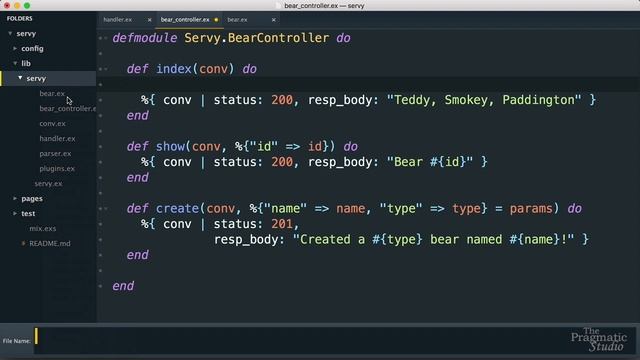Close the handler.ex tab
This screenshot has width=640, height=360.
149,20
